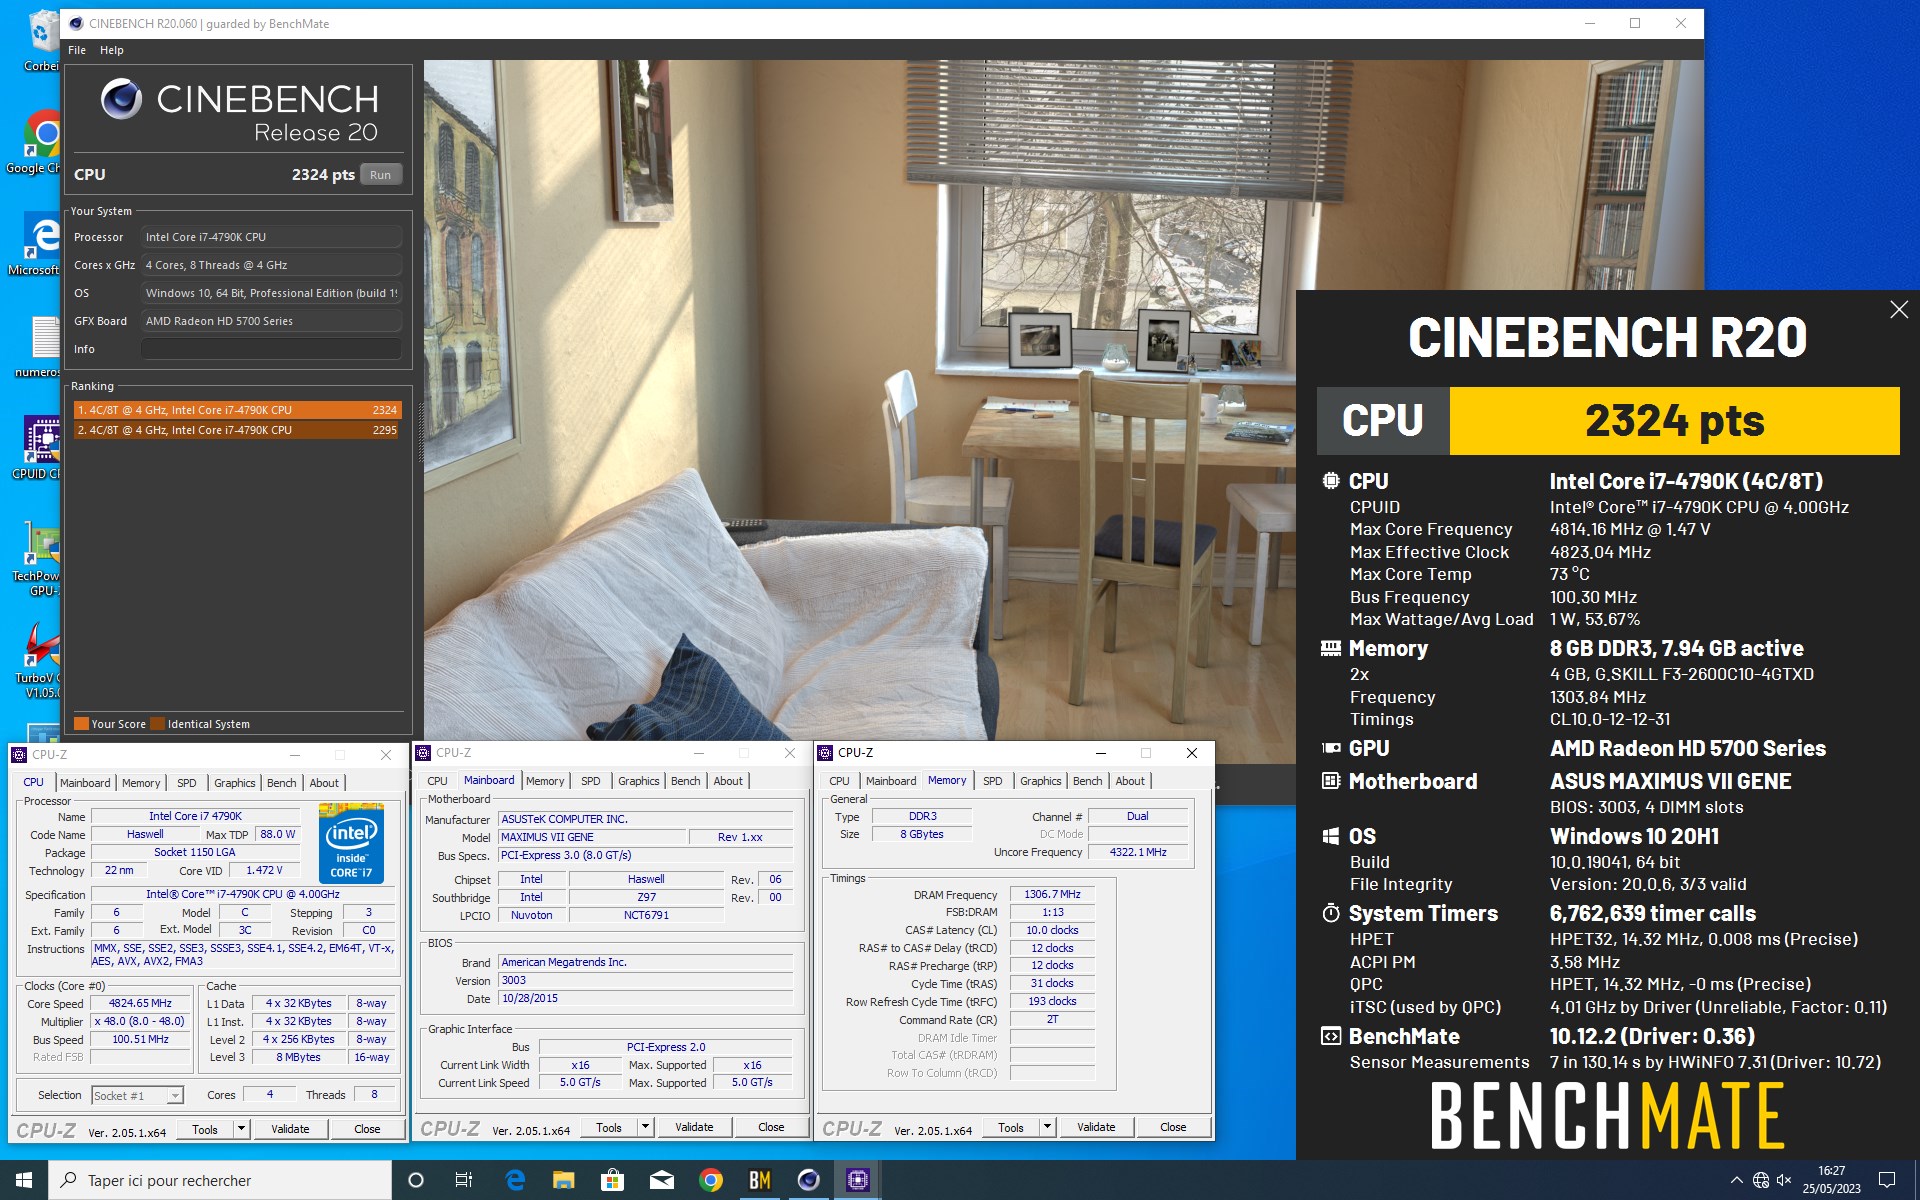The image size is (1920, 1200).
Task: Click the Identical System legend swatch
Action: 158,724
